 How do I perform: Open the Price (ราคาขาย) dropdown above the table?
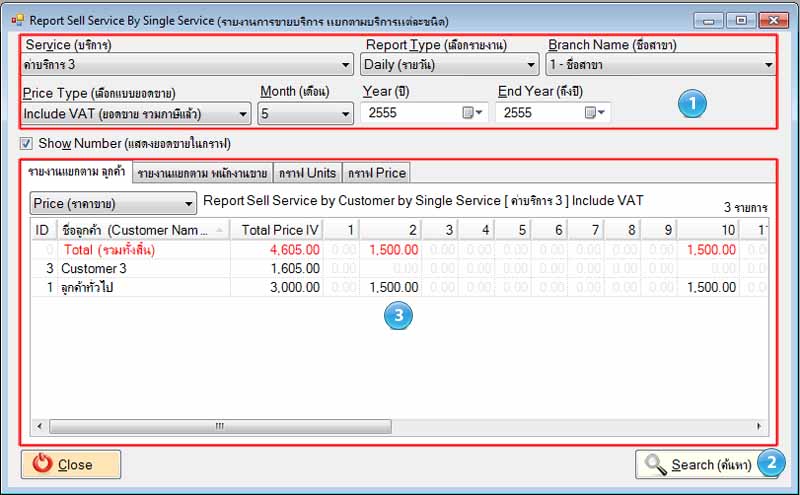113,203
